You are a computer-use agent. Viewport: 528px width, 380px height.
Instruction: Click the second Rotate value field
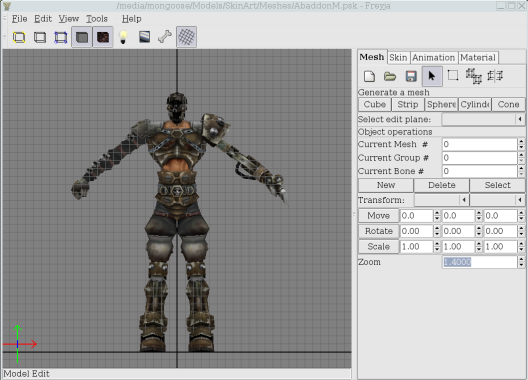[458, 231]
